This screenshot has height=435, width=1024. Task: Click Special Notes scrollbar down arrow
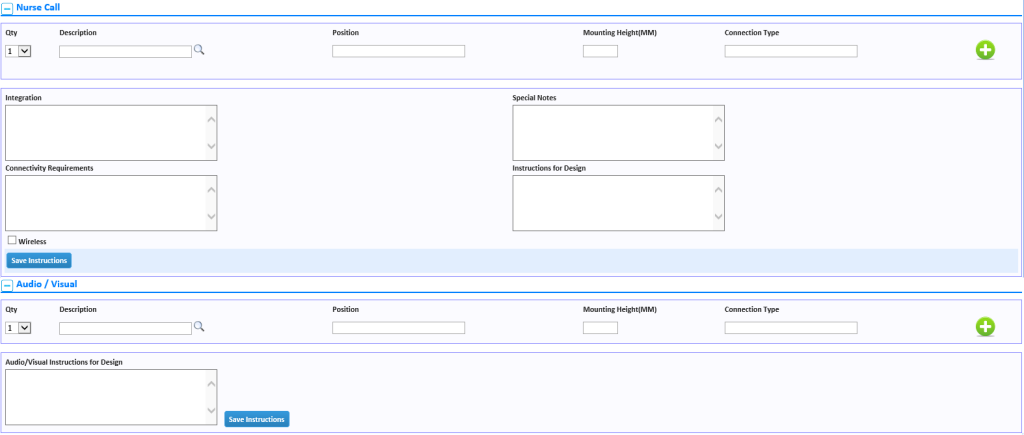click(718, 146)
